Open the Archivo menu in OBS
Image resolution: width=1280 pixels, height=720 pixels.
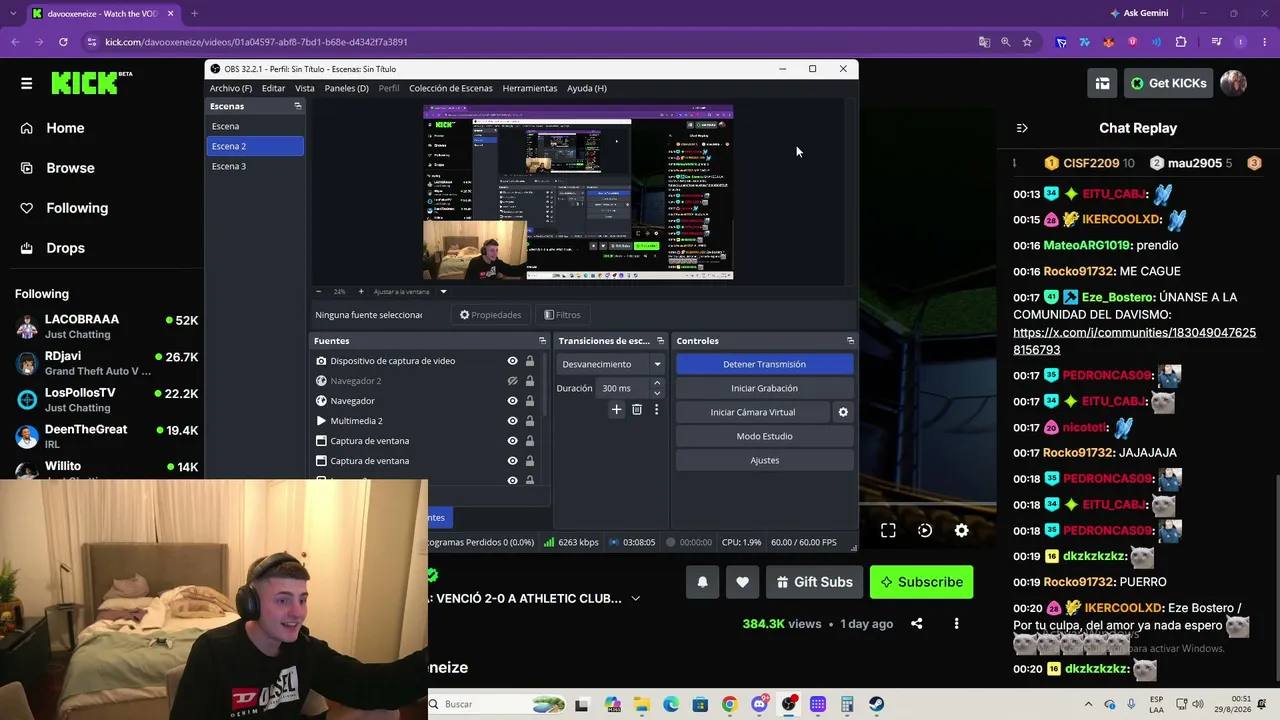(231, 88)
